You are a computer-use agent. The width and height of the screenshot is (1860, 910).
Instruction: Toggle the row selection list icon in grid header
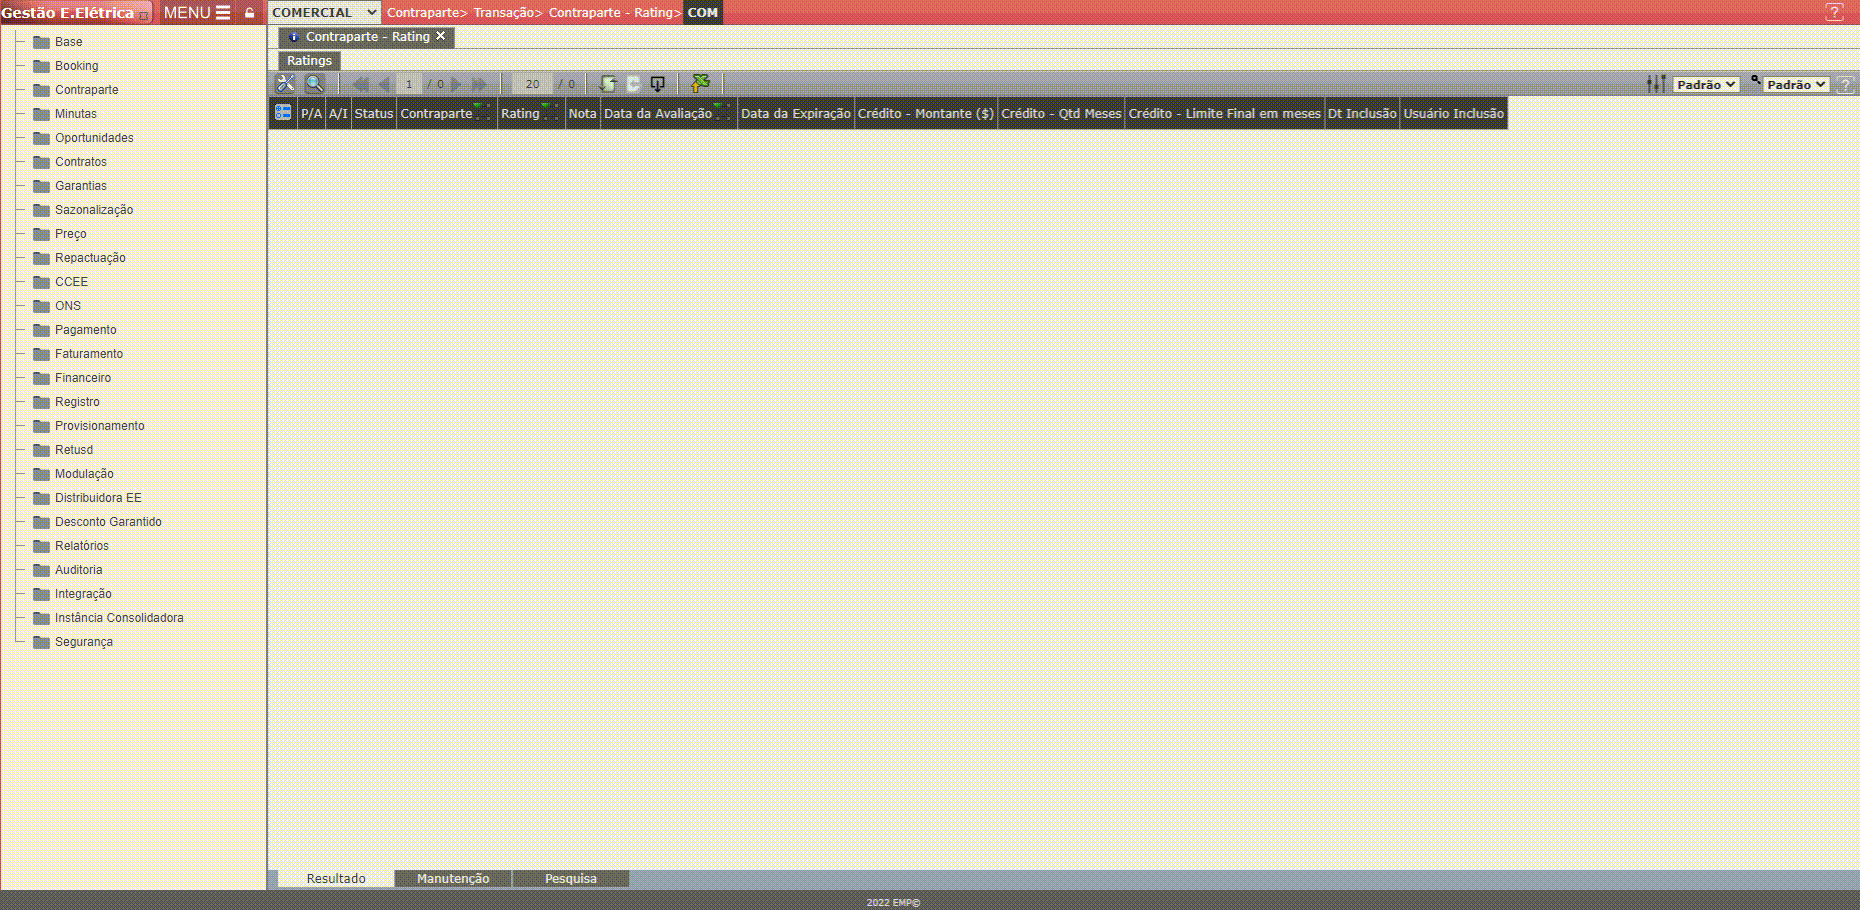[283, 113]
